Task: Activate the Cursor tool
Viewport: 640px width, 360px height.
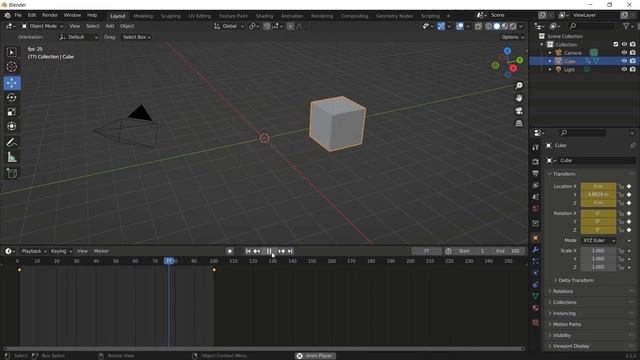Action: coord(12,67)
